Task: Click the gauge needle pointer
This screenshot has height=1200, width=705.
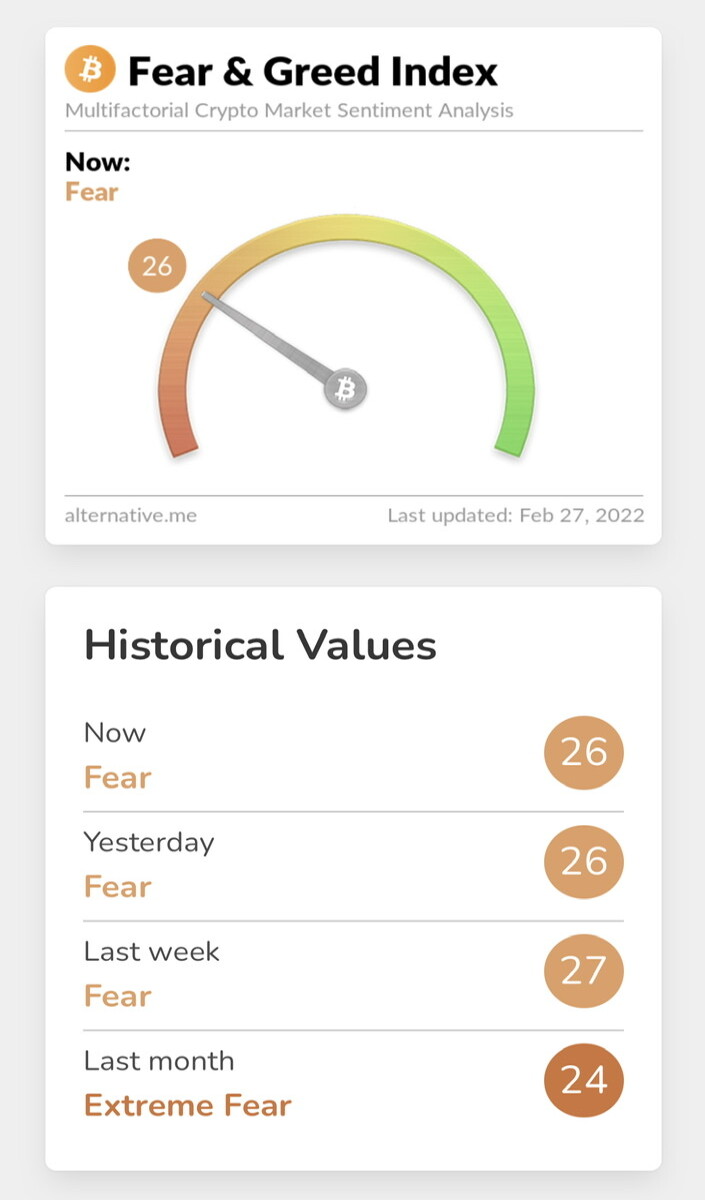Action: coord(268,338)
